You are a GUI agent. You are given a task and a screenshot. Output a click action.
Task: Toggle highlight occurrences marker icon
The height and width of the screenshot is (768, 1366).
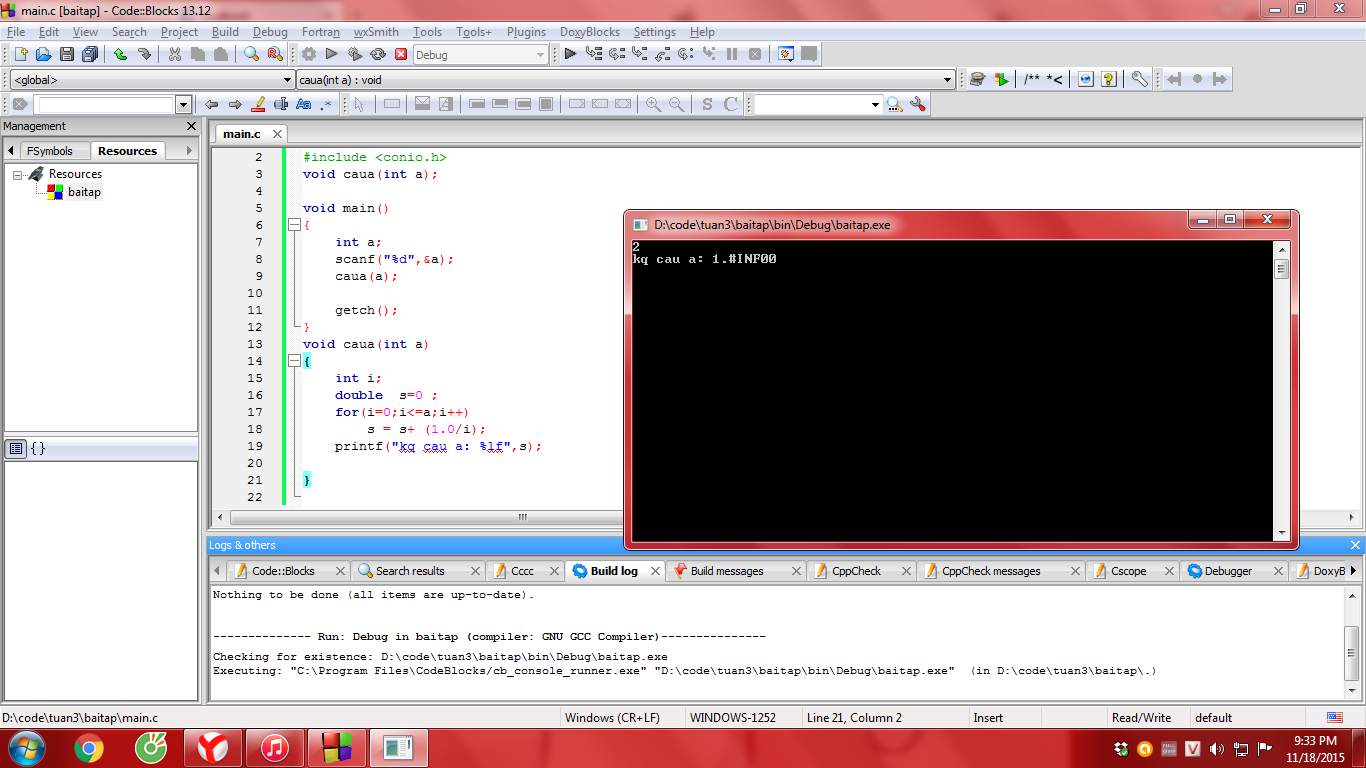coord(258,104)
